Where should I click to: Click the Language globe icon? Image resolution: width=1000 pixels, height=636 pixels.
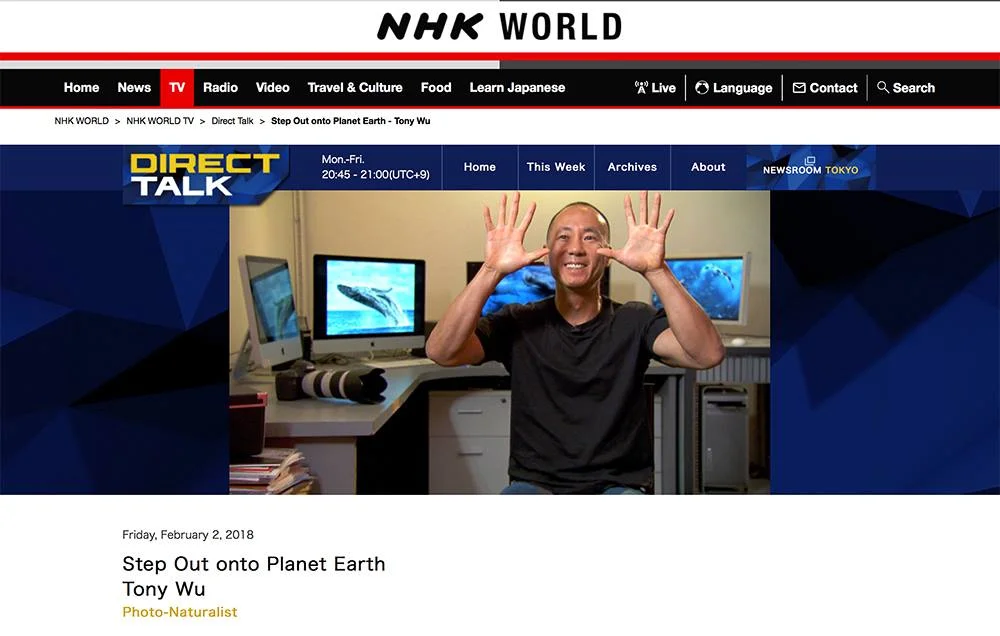pyautogui.click(x=702, y=87)
